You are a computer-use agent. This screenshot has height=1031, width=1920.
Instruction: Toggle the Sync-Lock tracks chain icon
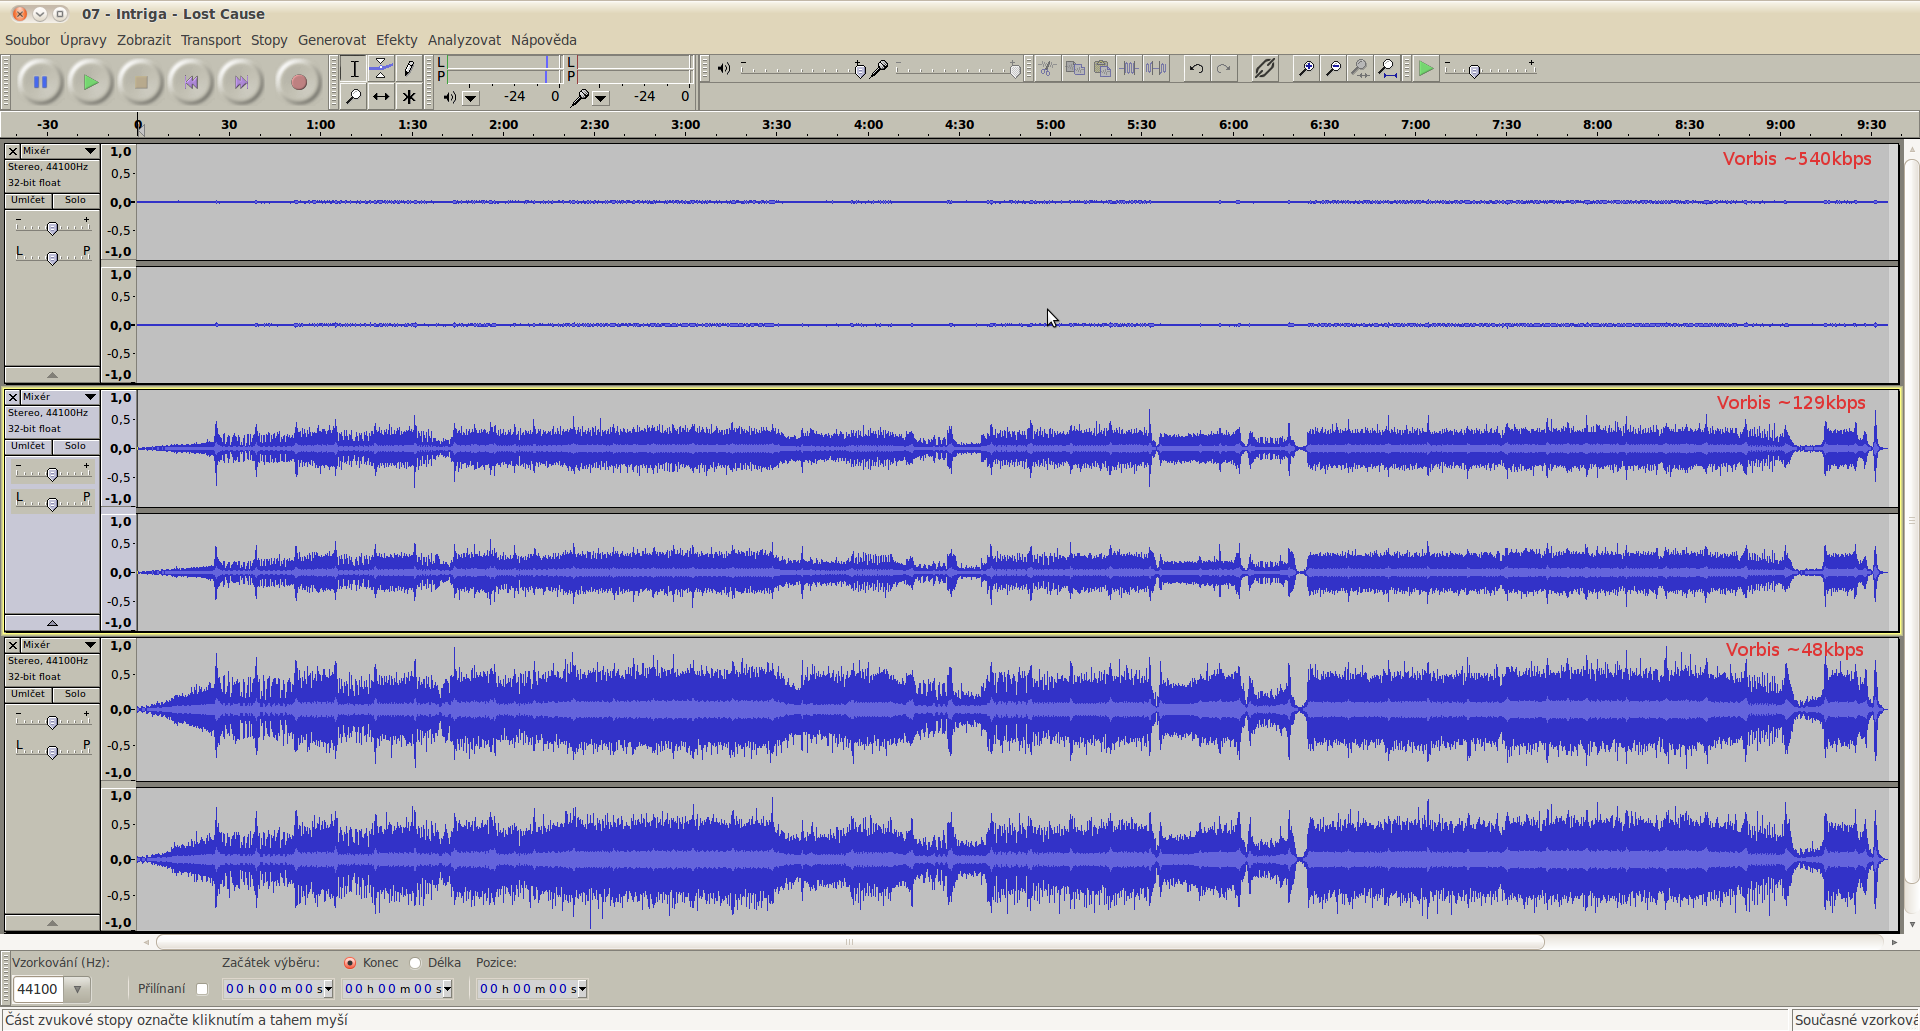[x=1264, y=68]
